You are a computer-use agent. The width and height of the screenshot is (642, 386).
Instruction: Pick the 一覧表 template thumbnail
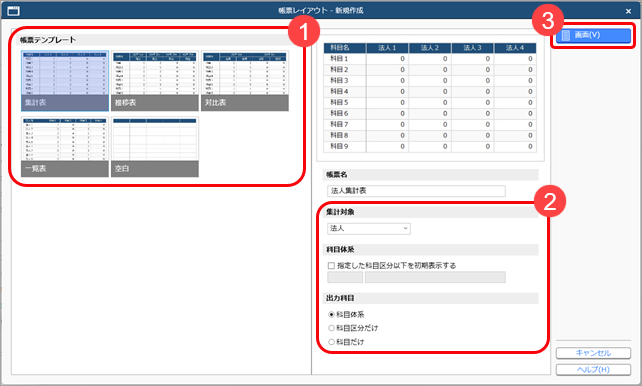pyautogui.click(x=65, y=147)
